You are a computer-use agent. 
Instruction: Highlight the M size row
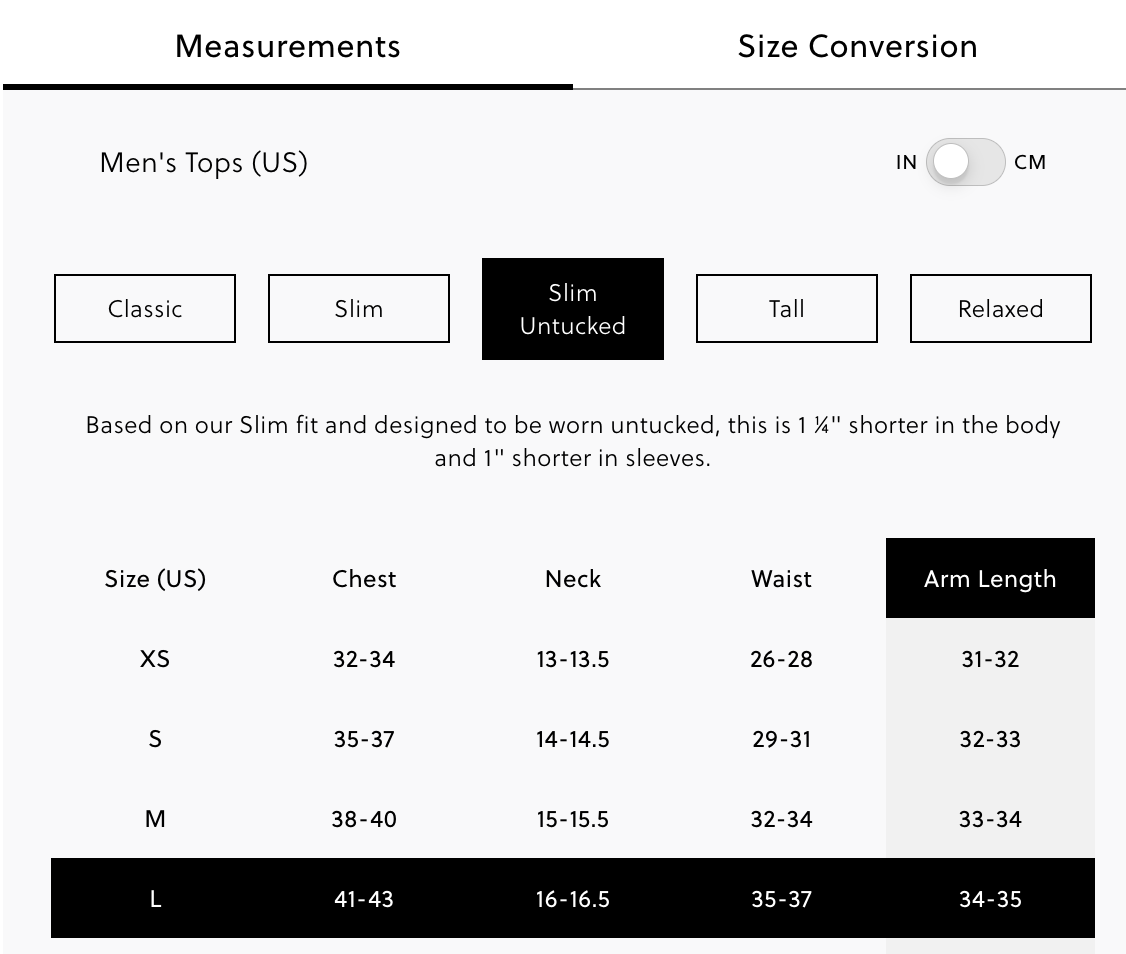tap(573, 819)
